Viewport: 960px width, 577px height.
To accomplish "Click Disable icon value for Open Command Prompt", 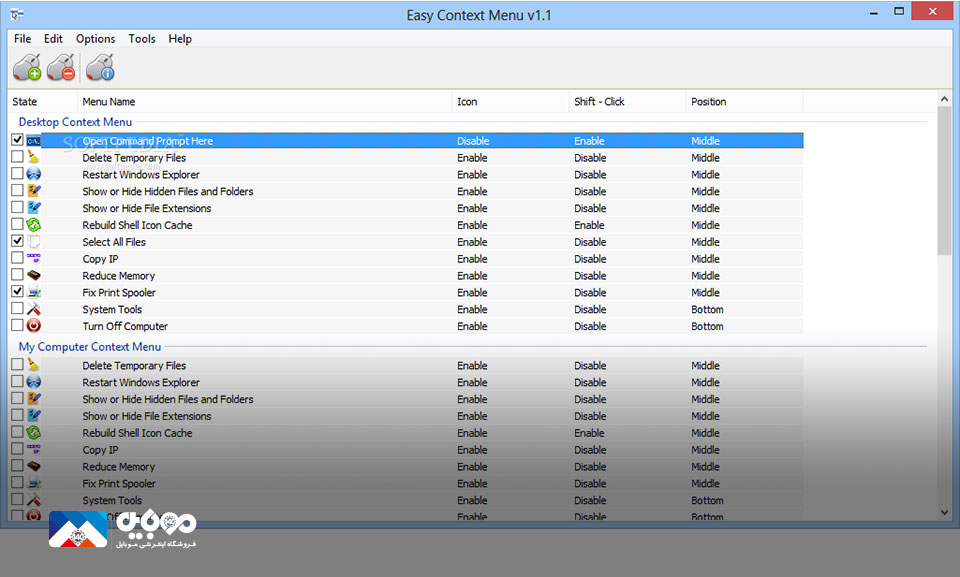I will point(473,141).
